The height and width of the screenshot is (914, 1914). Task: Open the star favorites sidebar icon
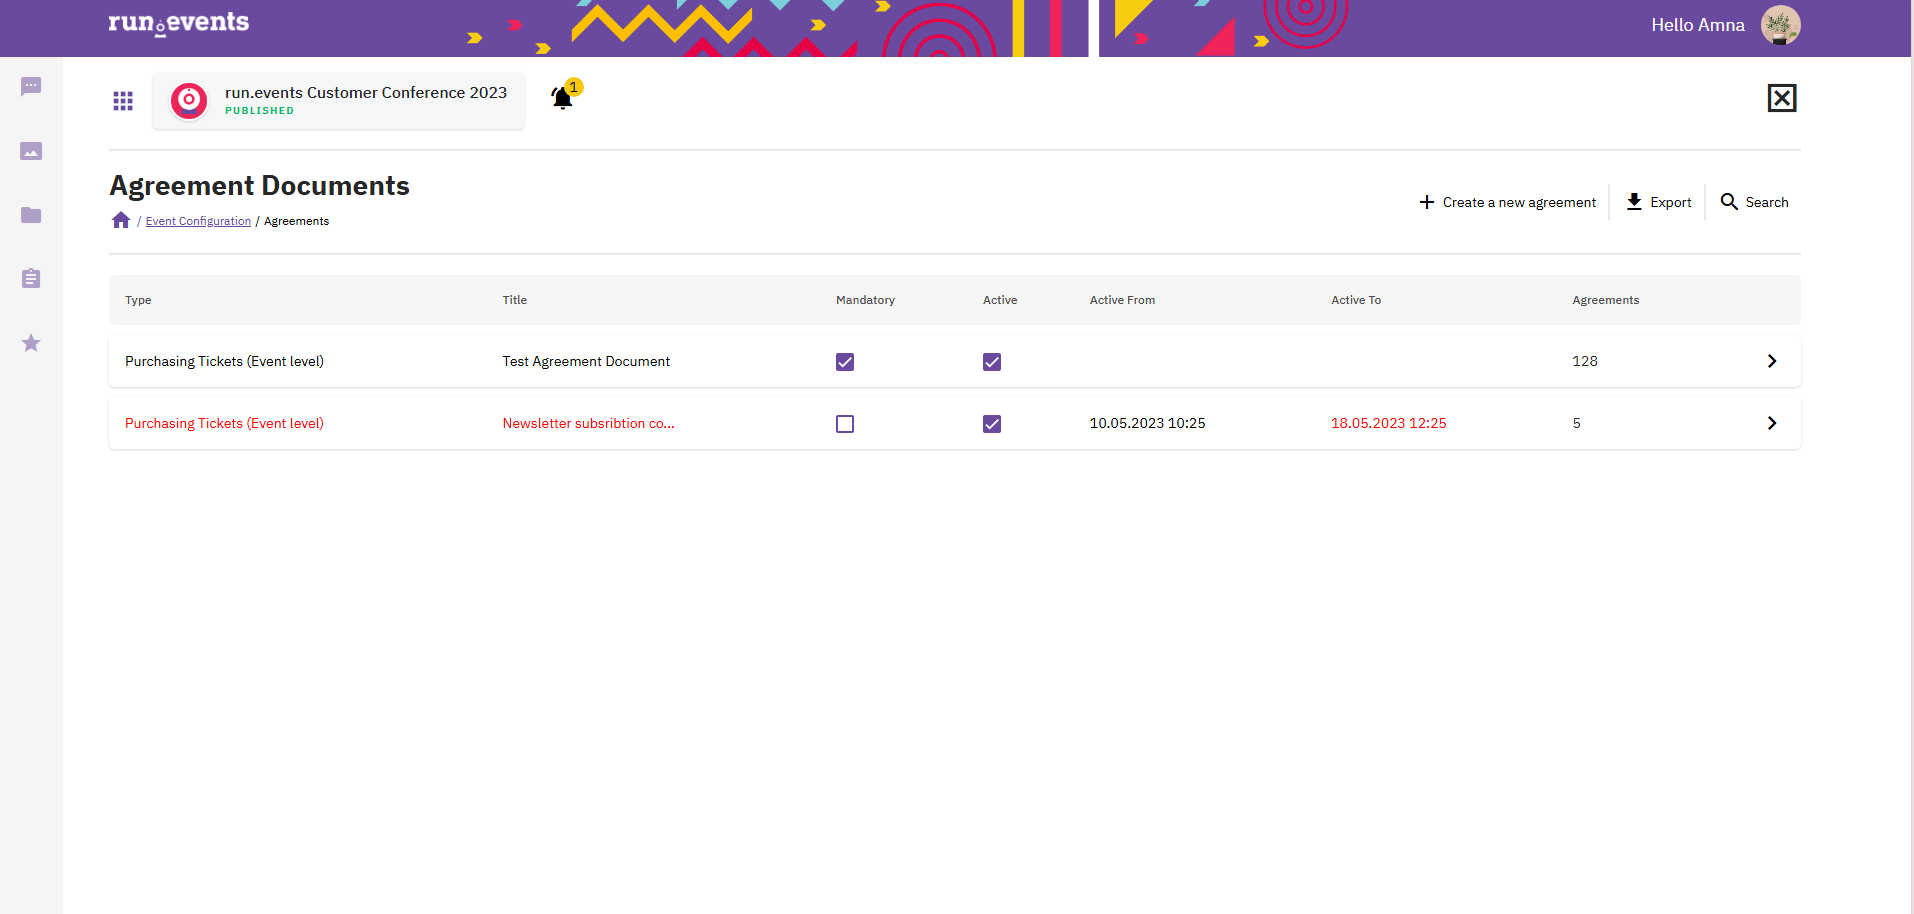pos(31,343)
